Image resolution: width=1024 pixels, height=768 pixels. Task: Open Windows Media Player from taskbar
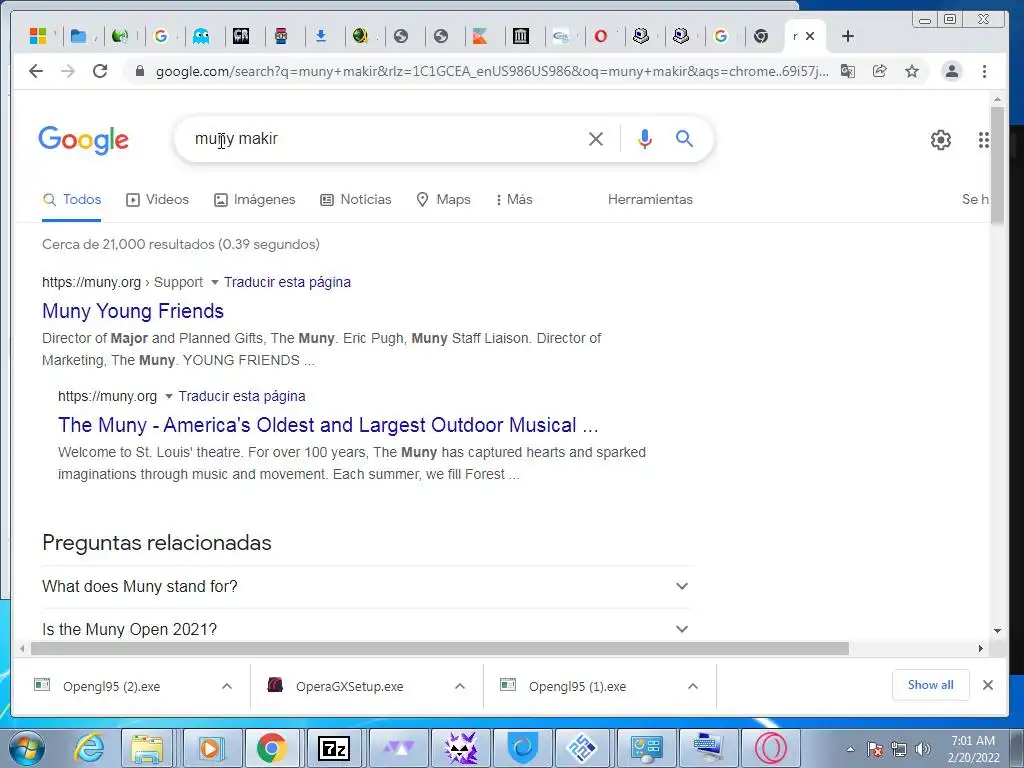click(x=210, y=748)
